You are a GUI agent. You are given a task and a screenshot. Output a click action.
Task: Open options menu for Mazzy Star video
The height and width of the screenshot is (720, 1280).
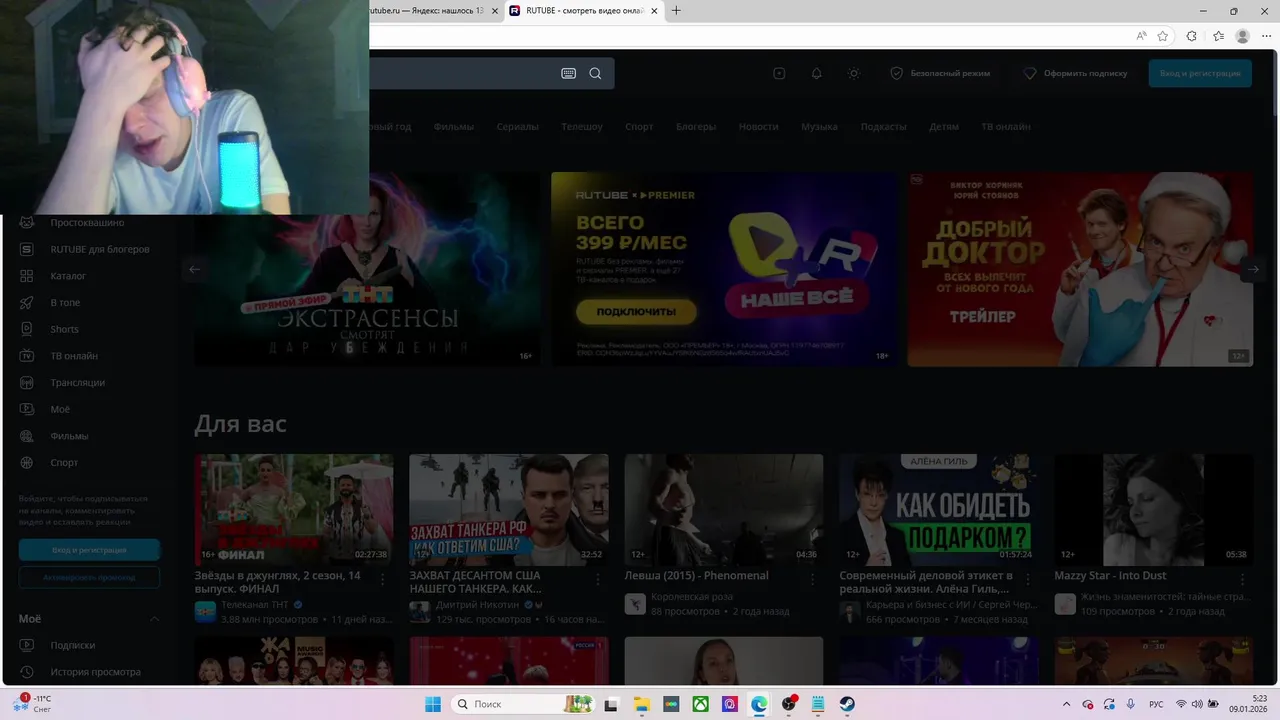tap(1242, 579)
